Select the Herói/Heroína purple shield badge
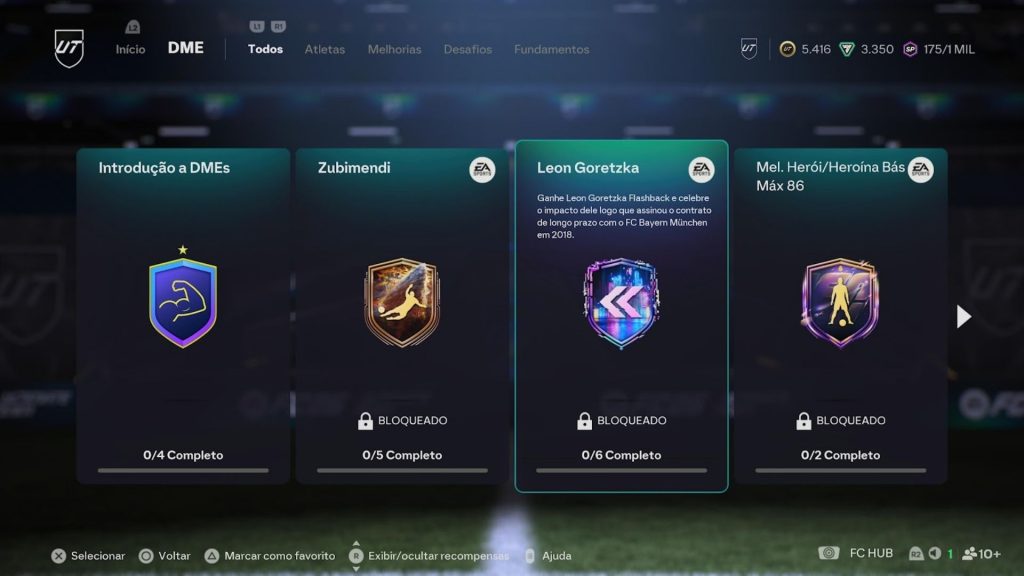The height and width of the screenshot is (576, 1024). click(x=840, y=302)
